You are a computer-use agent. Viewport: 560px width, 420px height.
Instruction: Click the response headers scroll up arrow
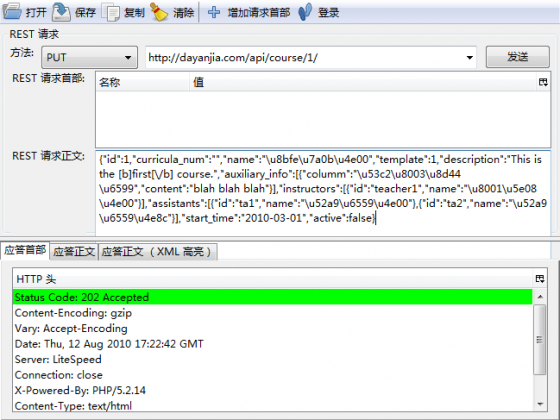tap(540, 297)
